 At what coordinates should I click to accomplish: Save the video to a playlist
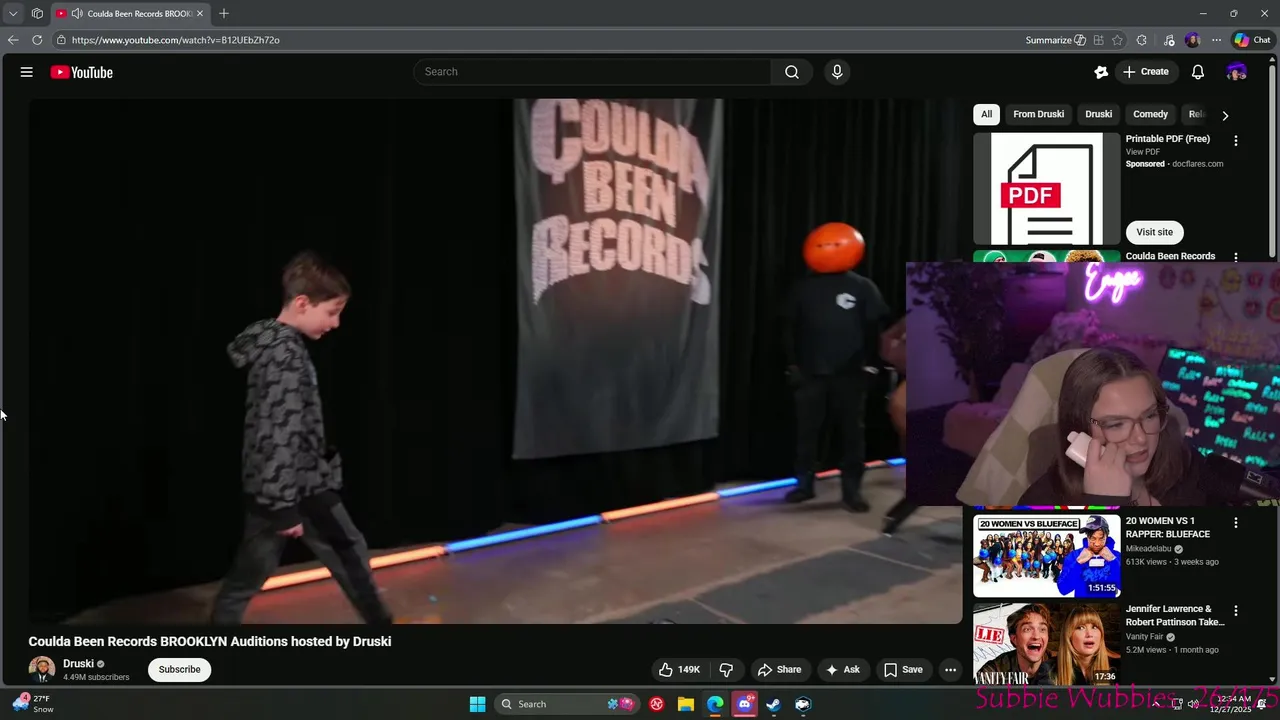(x=903, y=670)
